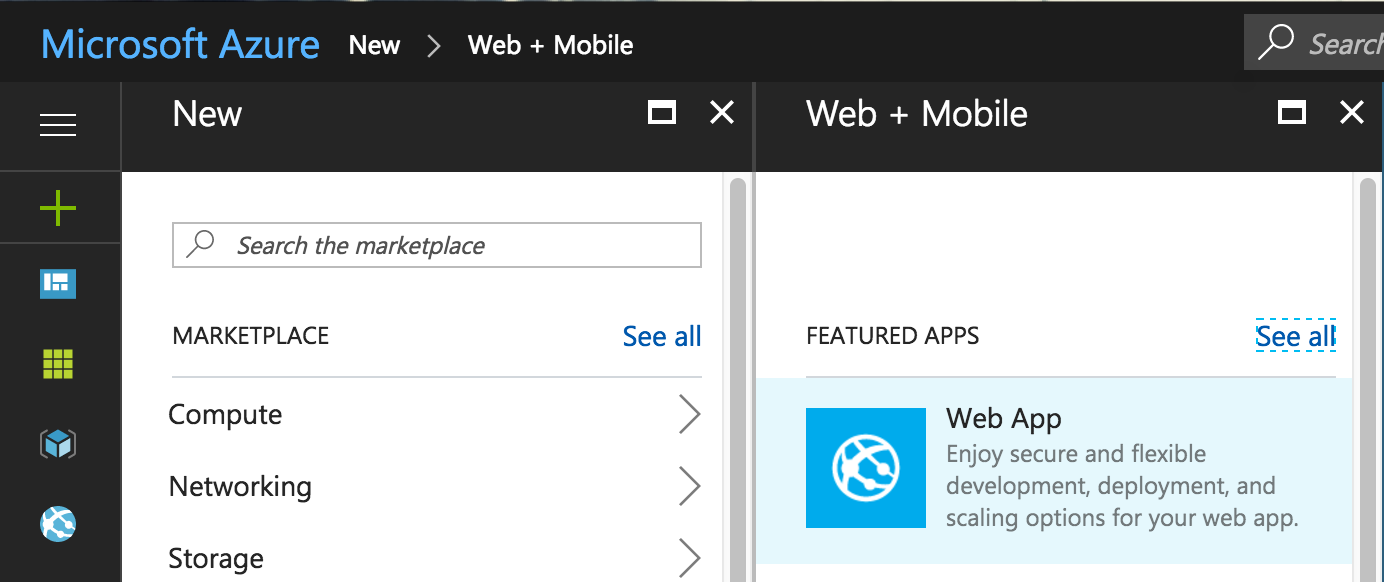The width and height of the screenshot is (1384, 582).
Task: Open the App Services globe sidebar icon
Action: coord(58,523)
